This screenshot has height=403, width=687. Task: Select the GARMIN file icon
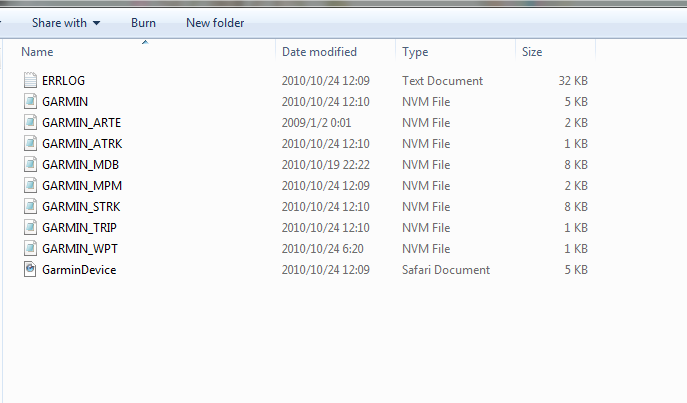coord(29,101)
